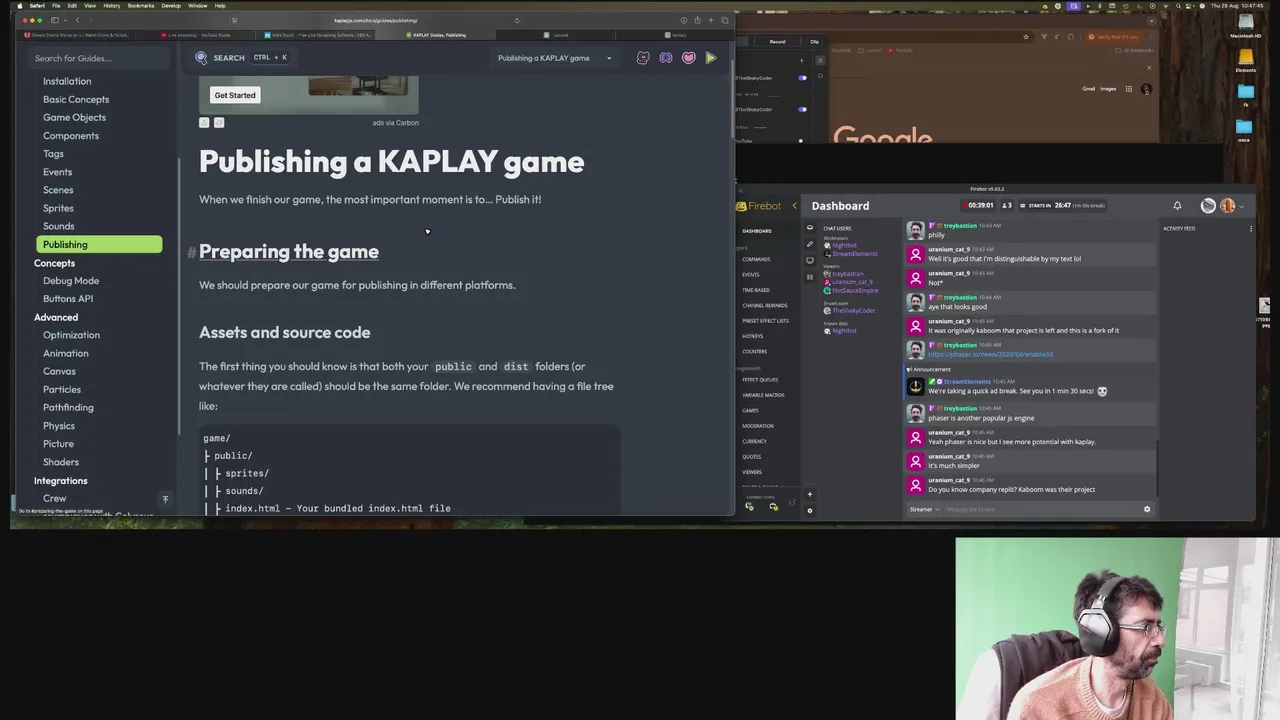This screenshot has width=1280, height=720.
Task: Open Safari Bookmarks menu
Action: [x=141, y=6]
